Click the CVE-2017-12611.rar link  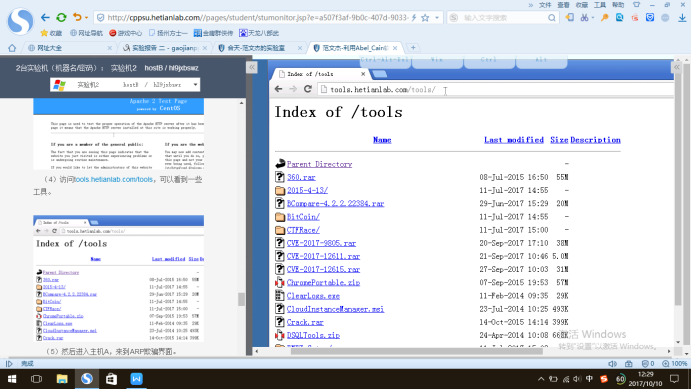coord(323,256)
